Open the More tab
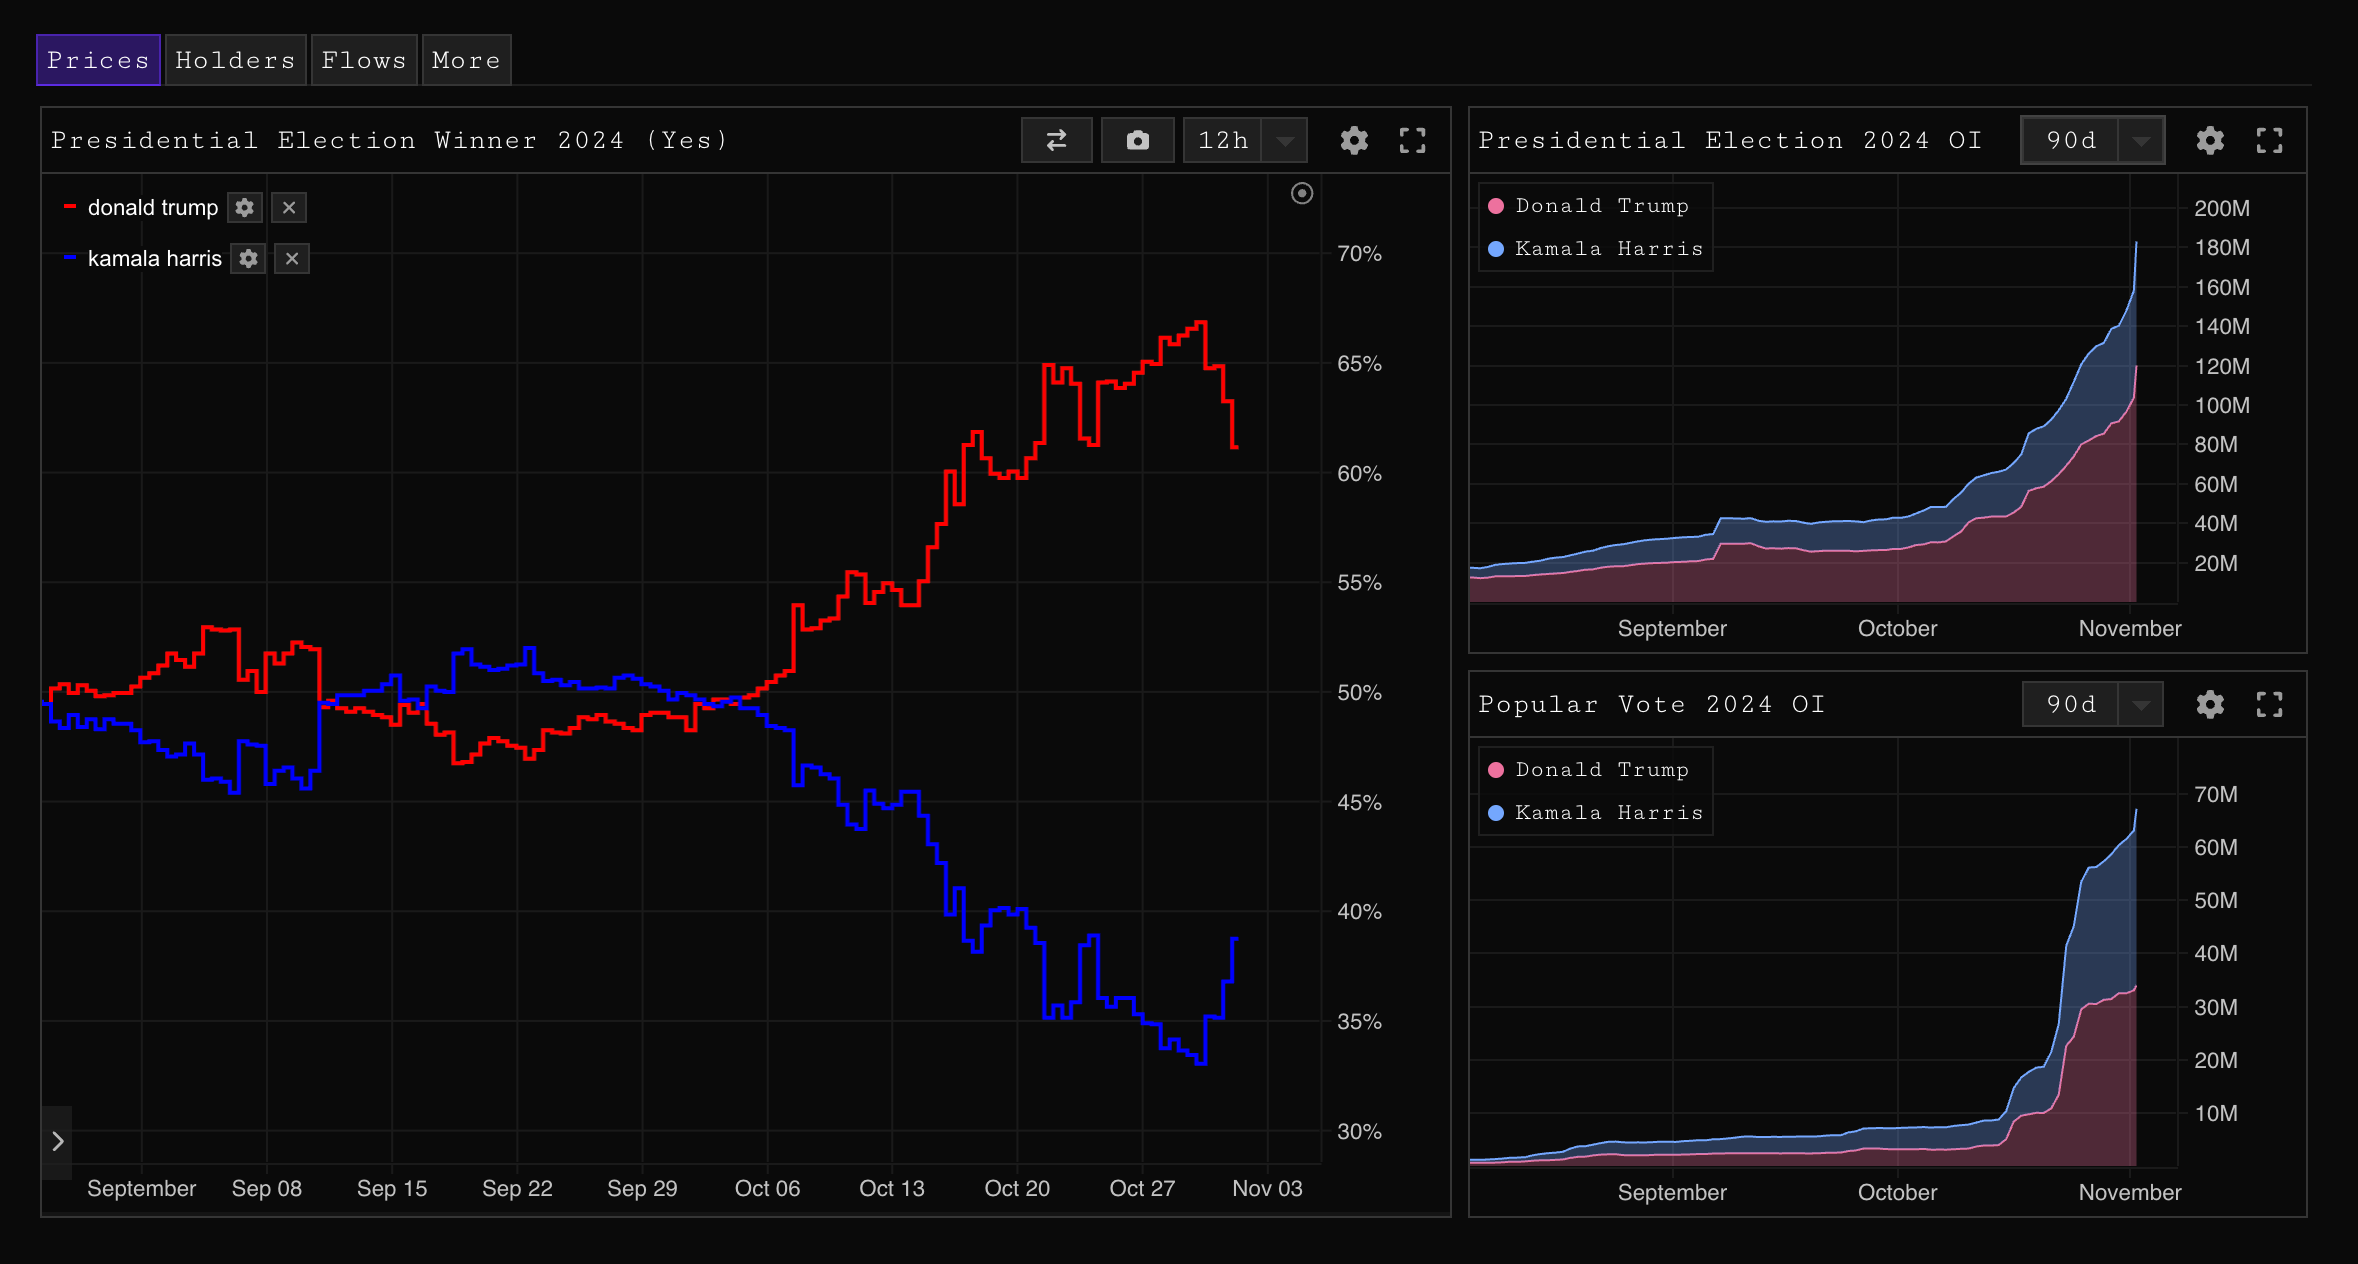The image size is (2358, 1264). click(x=466, y=61)
